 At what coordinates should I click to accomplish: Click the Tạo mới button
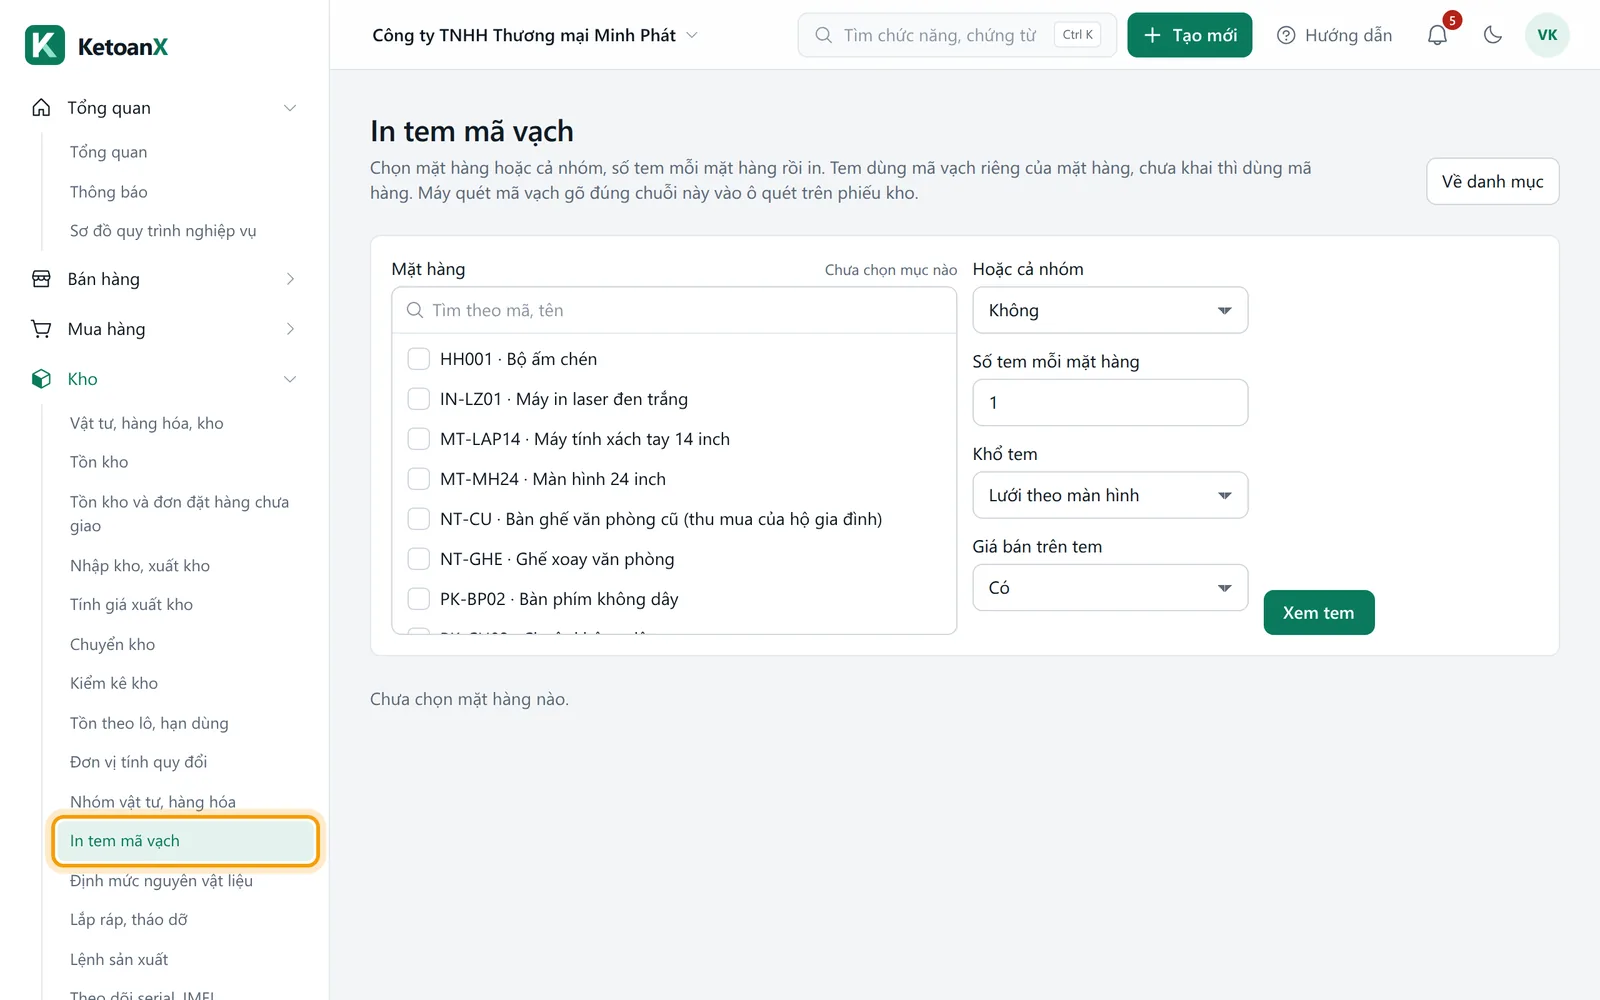pos(1190,35)
